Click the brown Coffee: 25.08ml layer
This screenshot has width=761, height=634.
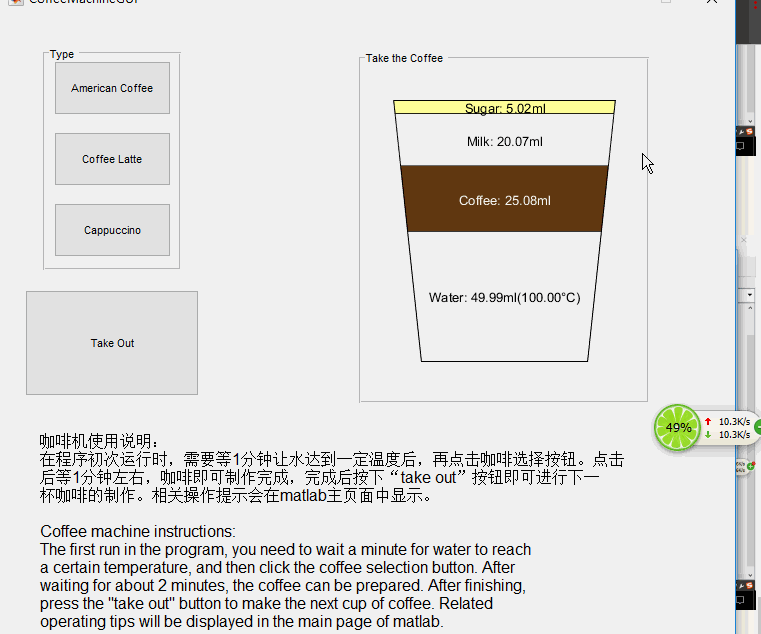pyautogui.click(x=505, y=199)
